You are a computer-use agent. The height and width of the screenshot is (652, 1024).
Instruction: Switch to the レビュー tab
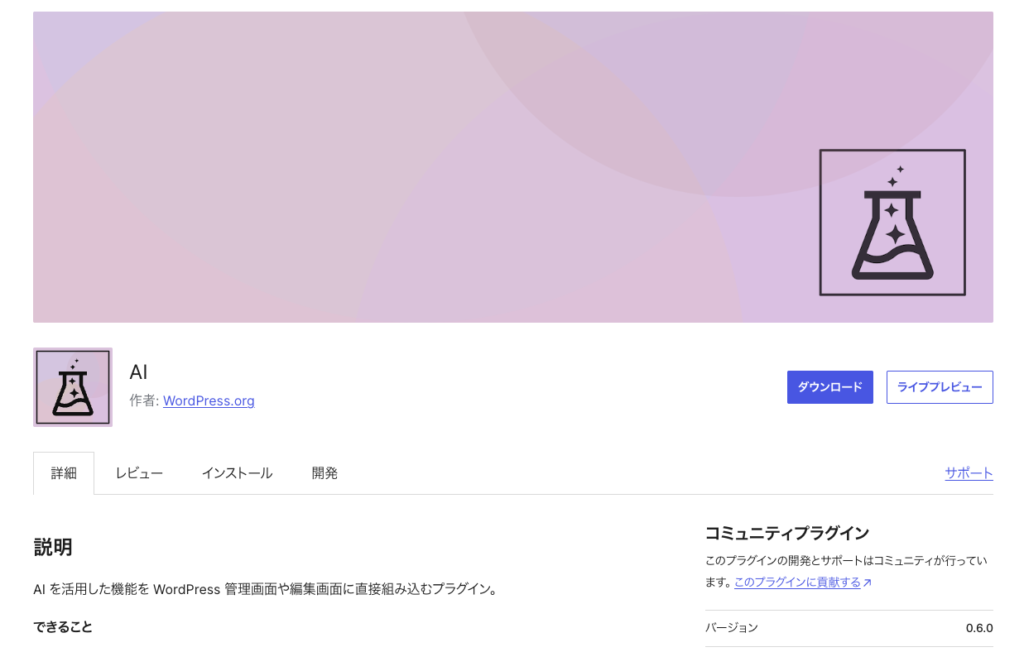coord(138,473)
